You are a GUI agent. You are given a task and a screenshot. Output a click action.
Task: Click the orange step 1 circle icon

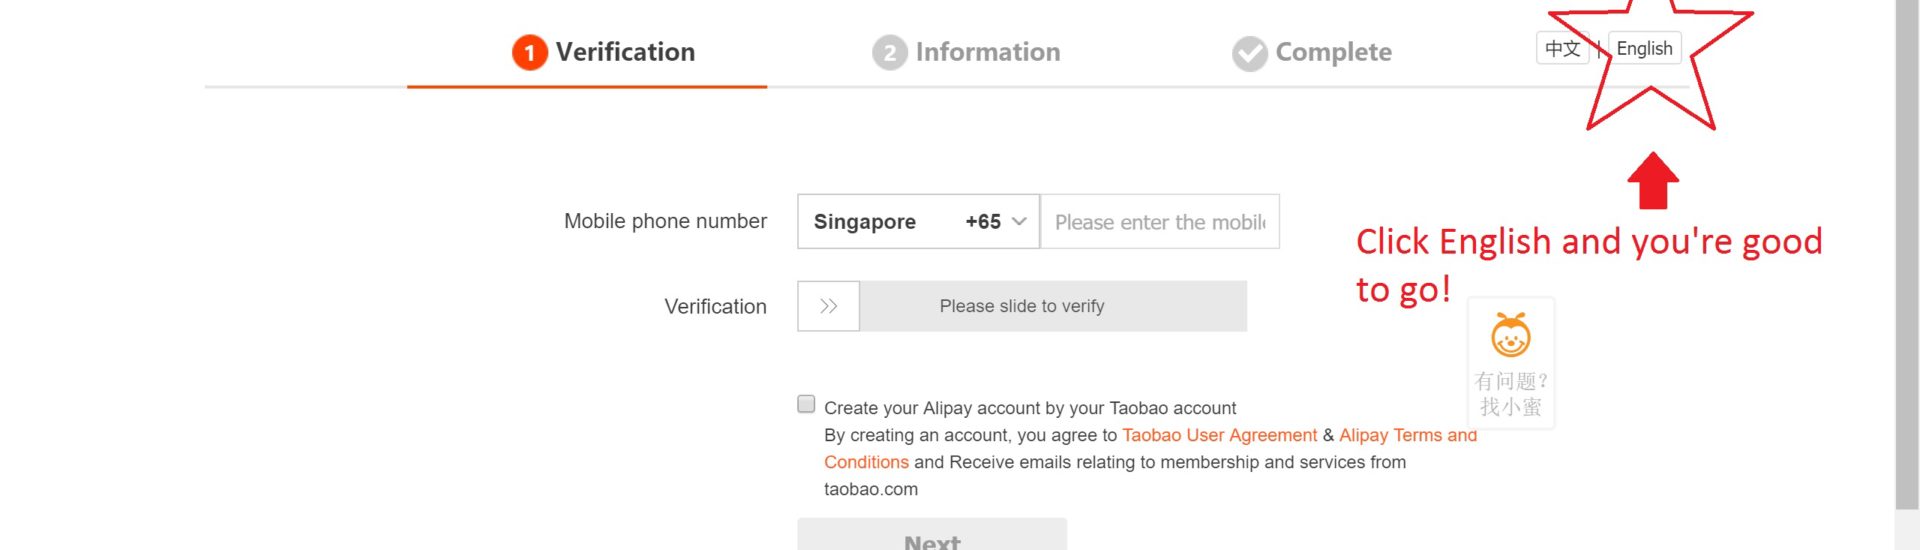(x=529, y=52)
